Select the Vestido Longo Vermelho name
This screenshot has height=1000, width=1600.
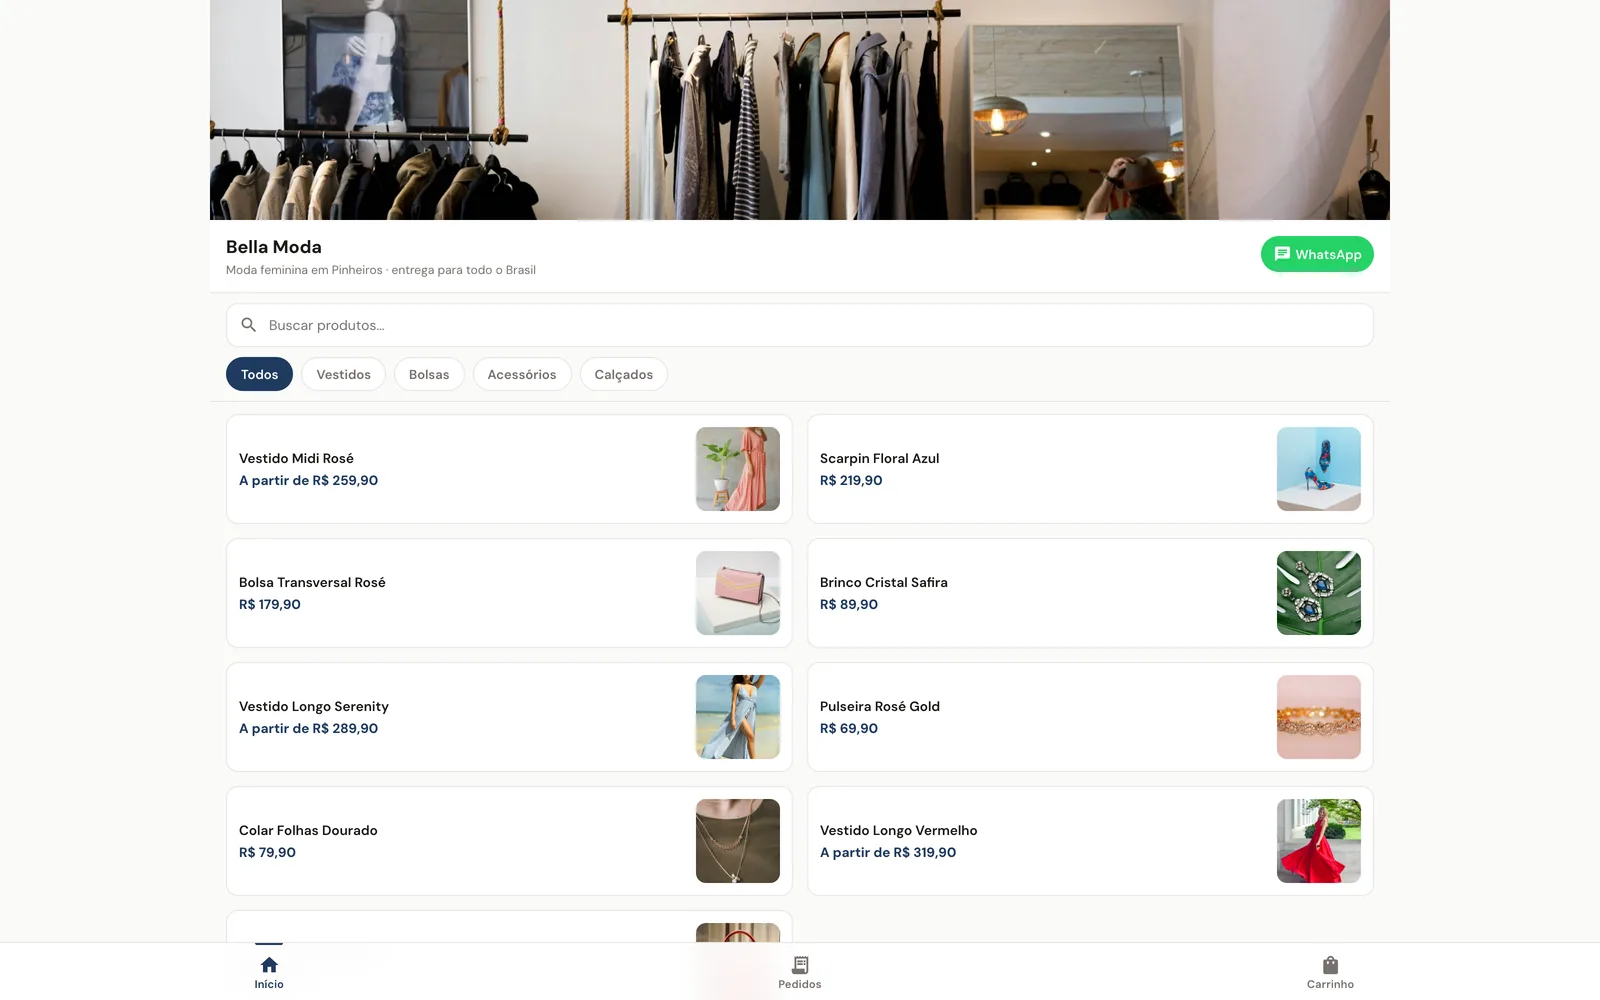[x=899, y=830]
